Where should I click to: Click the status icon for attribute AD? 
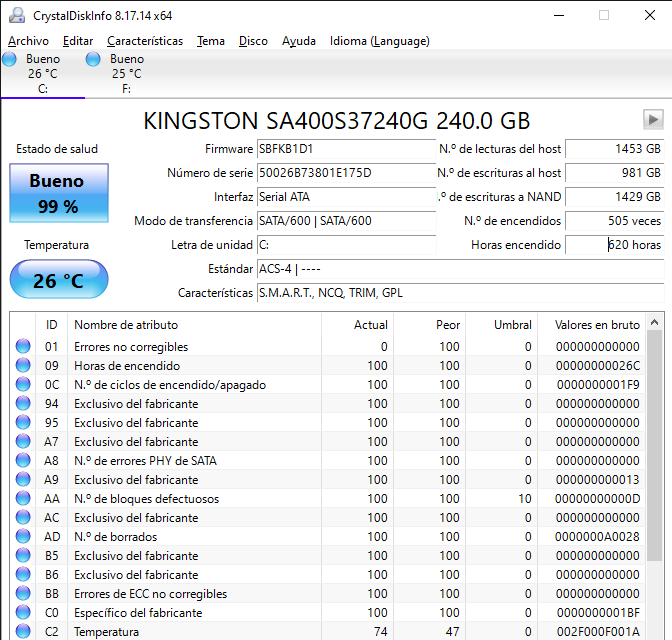coord(23,536)
